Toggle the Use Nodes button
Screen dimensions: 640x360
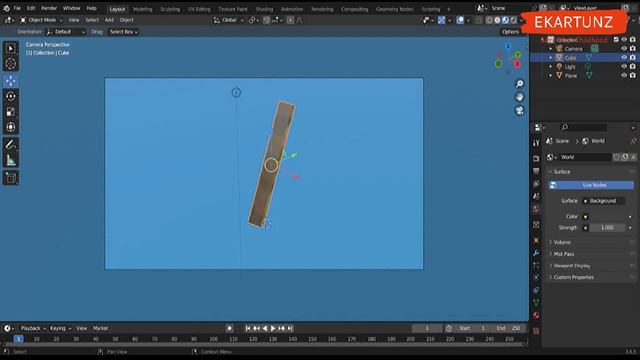[x=591, y=185]
